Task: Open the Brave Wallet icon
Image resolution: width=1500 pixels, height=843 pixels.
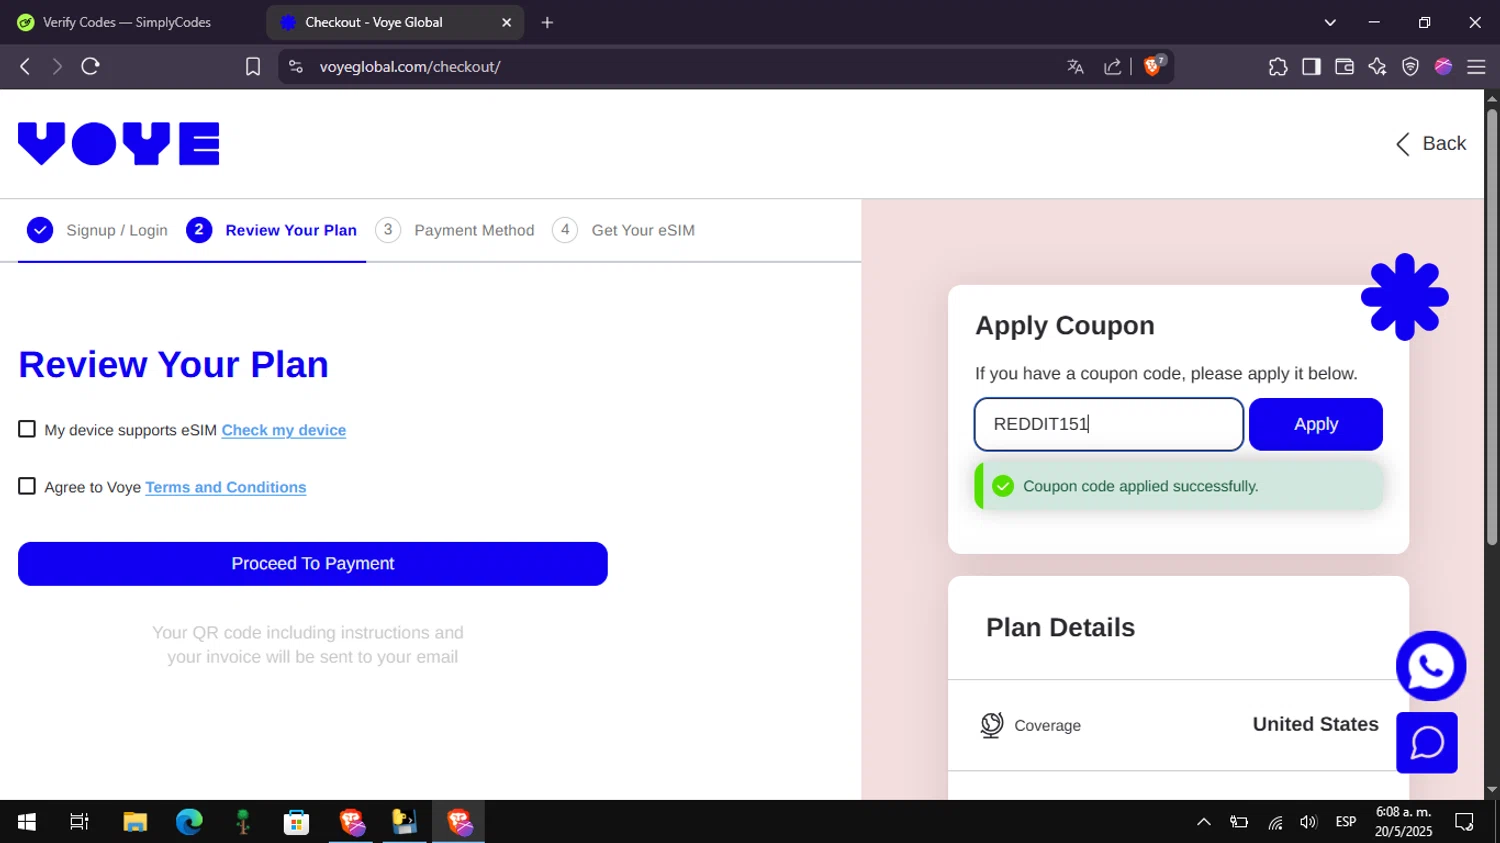Action: pos(1344,67)
